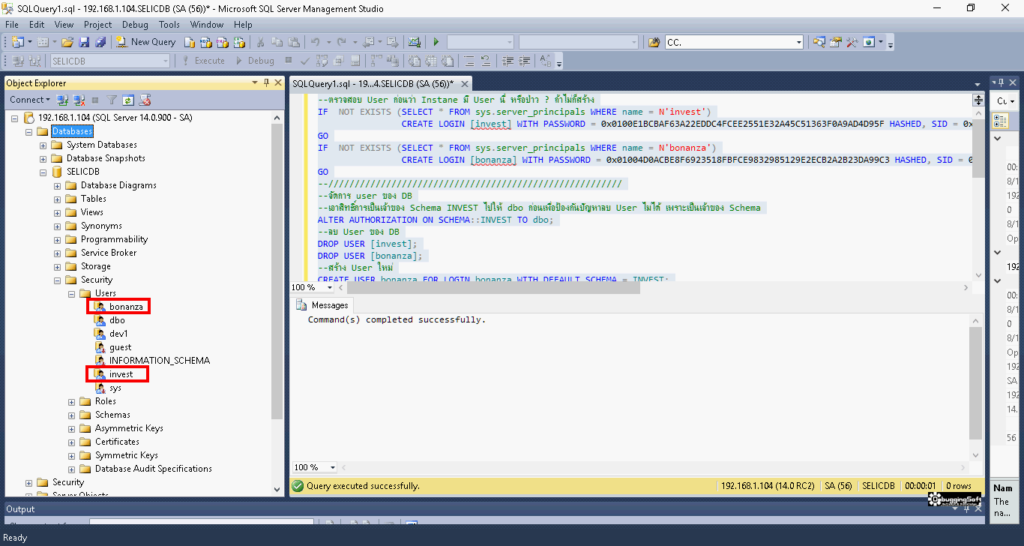
Task: Open the View menu
Action: click(x=64, y=25)
